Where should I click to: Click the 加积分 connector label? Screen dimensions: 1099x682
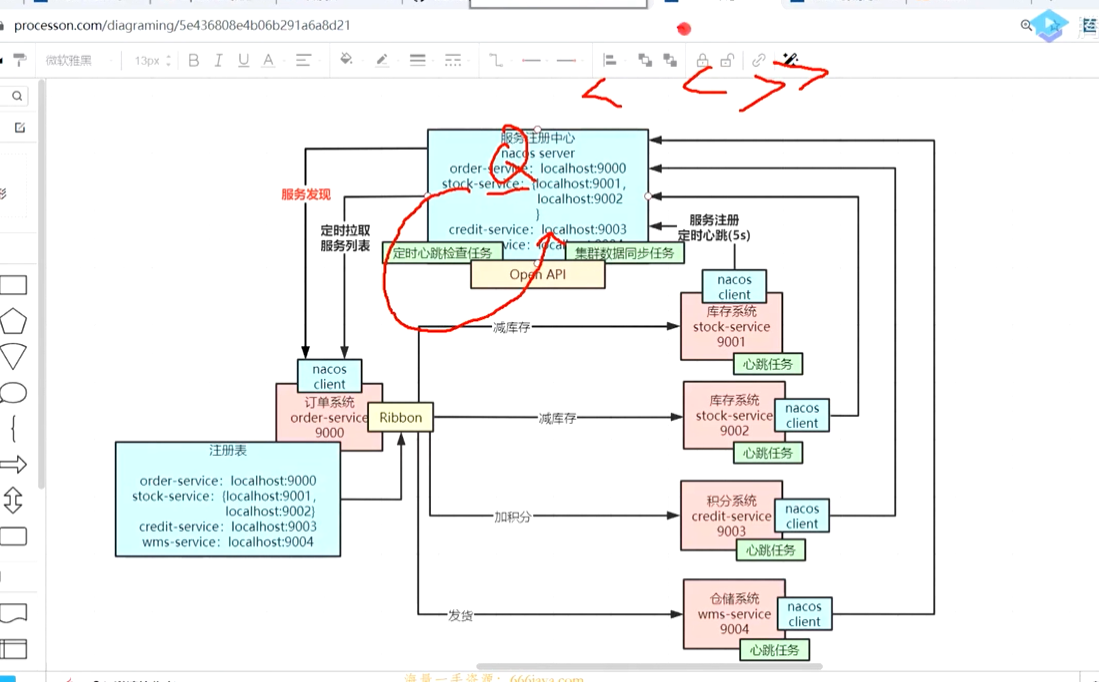coord(512,517)
